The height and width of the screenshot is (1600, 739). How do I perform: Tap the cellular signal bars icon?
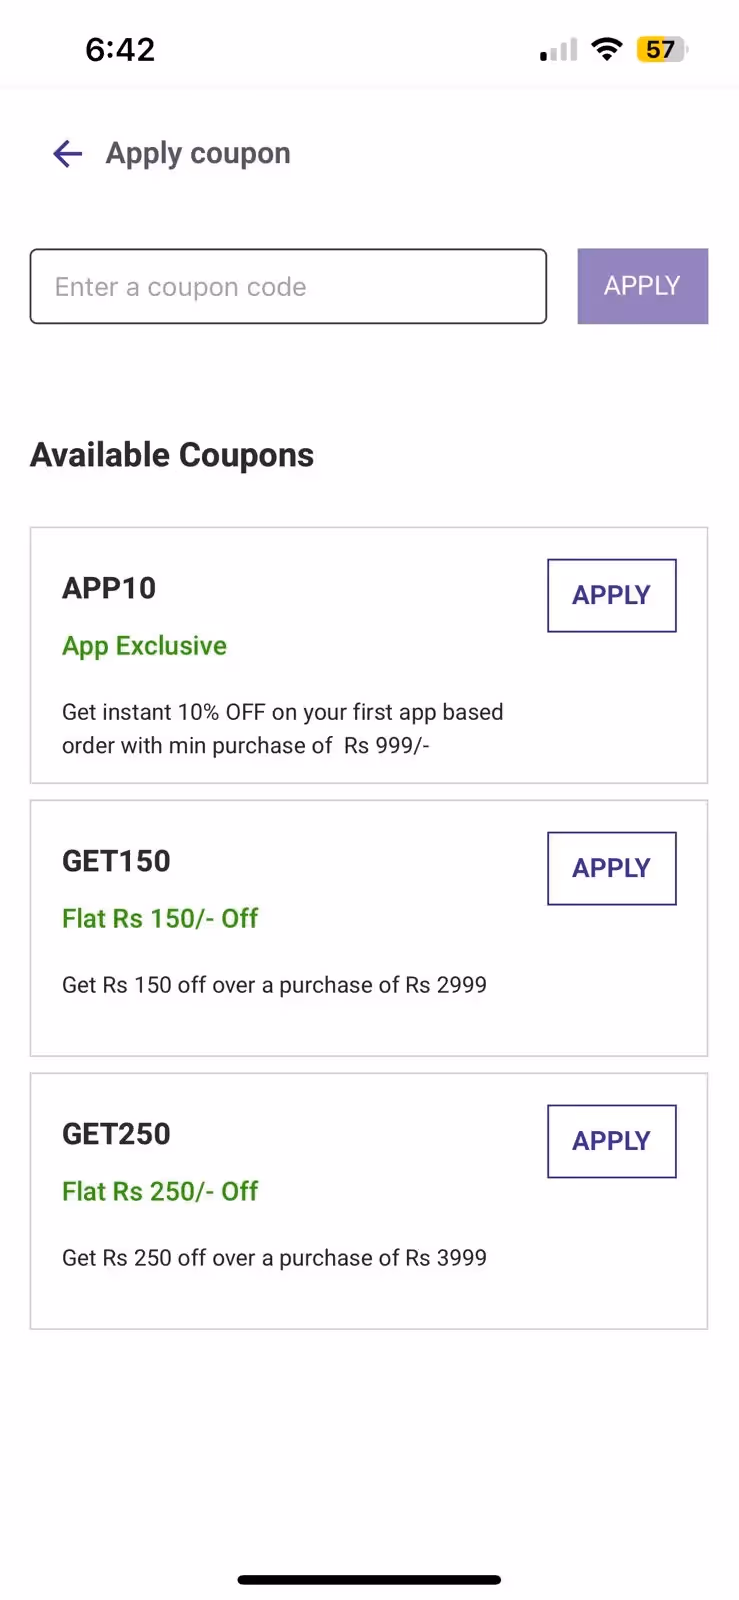point(558,50)
